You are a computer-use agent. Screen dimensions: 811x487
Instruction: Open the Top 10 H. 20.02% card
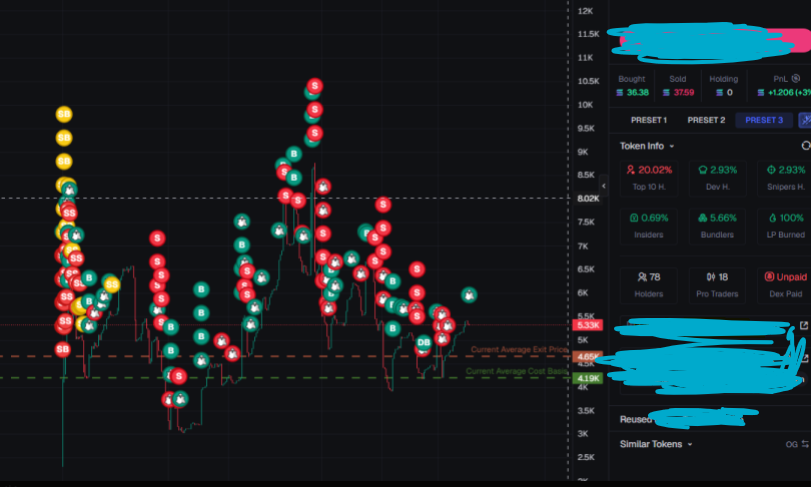(649, 178)
